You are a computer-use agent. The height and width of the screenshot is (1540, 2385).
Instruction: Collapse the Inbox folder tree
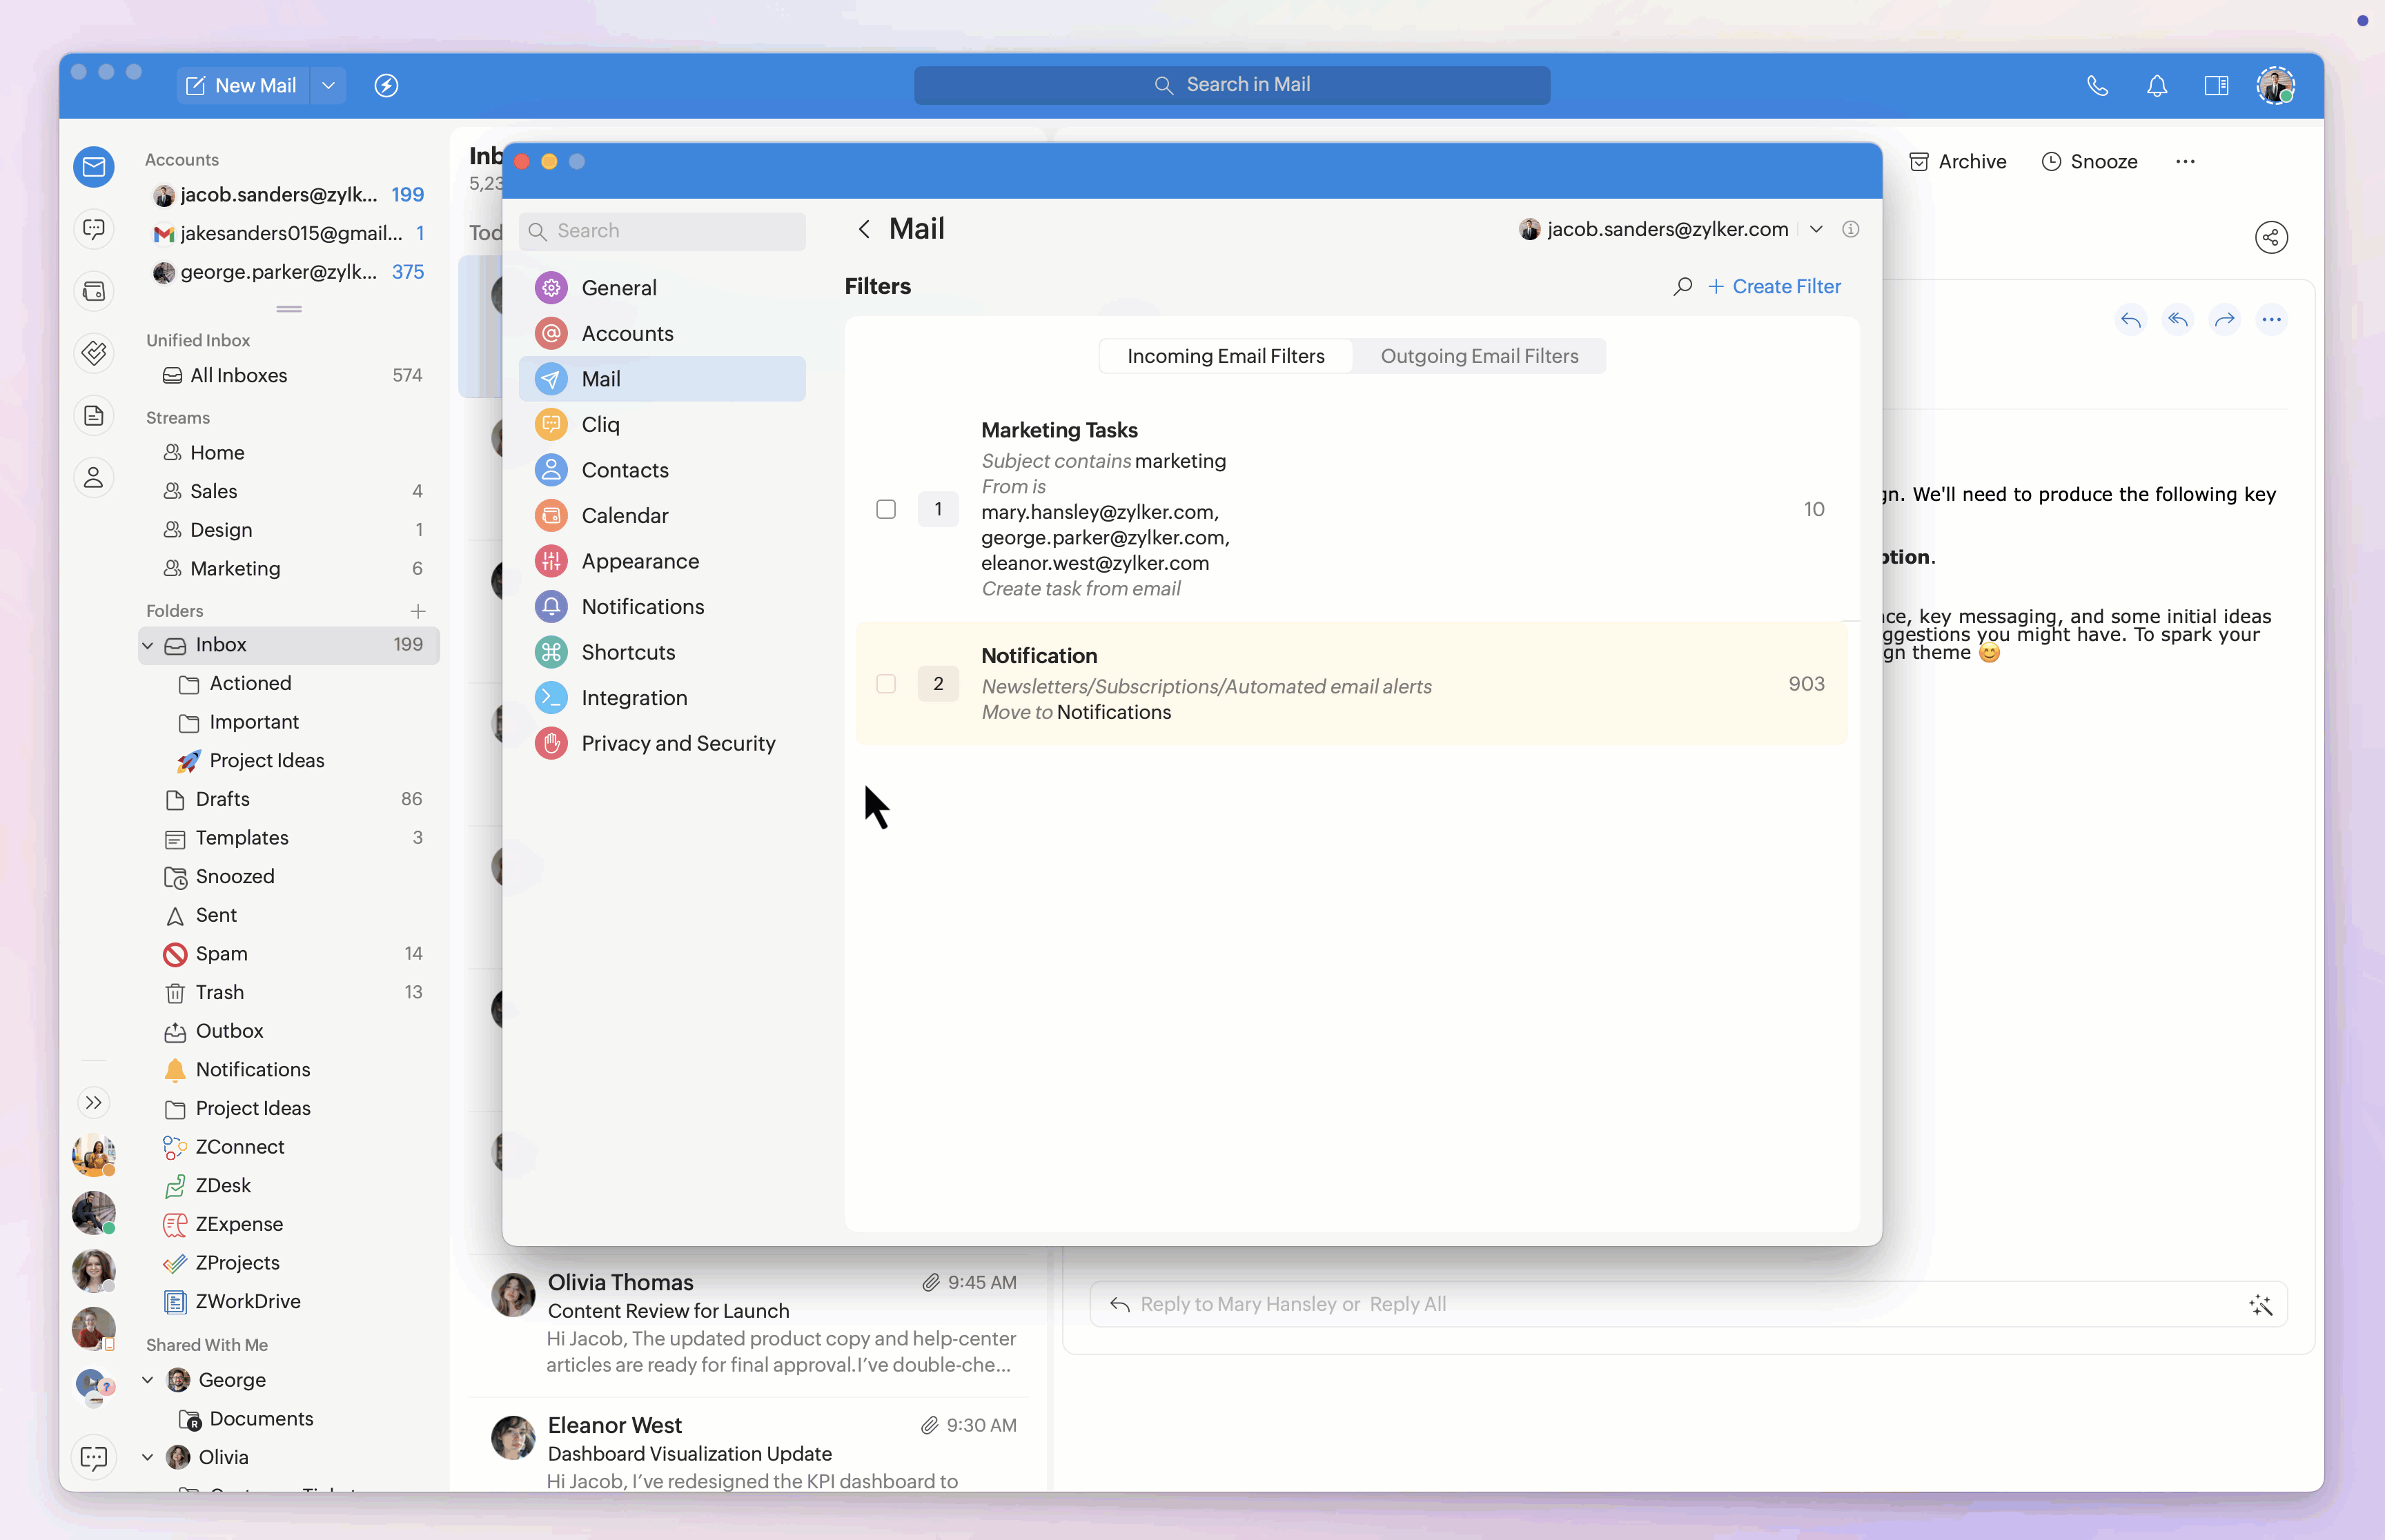click(148, 645)
